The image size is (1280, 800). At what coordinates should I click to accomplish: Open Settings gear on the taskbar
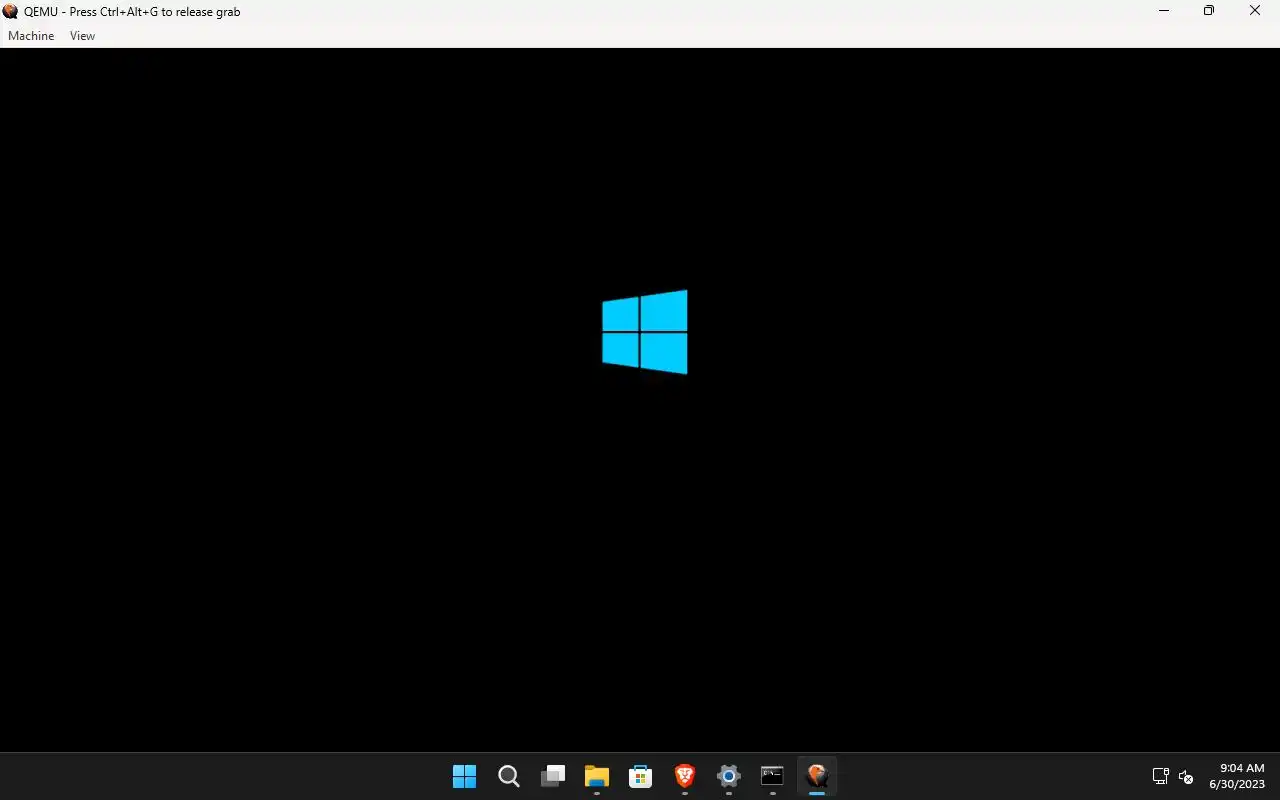[x=729, y=776]
